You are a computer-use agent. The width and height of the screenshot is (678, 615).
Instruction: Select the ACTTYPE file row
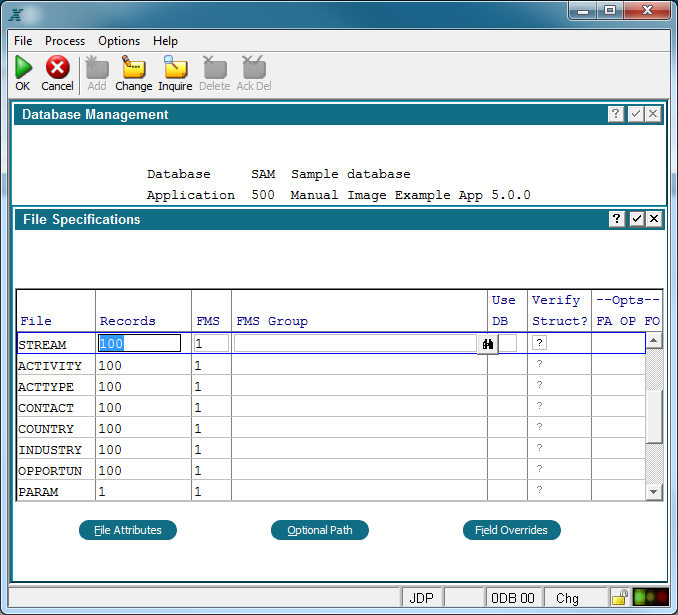(331, 385)
